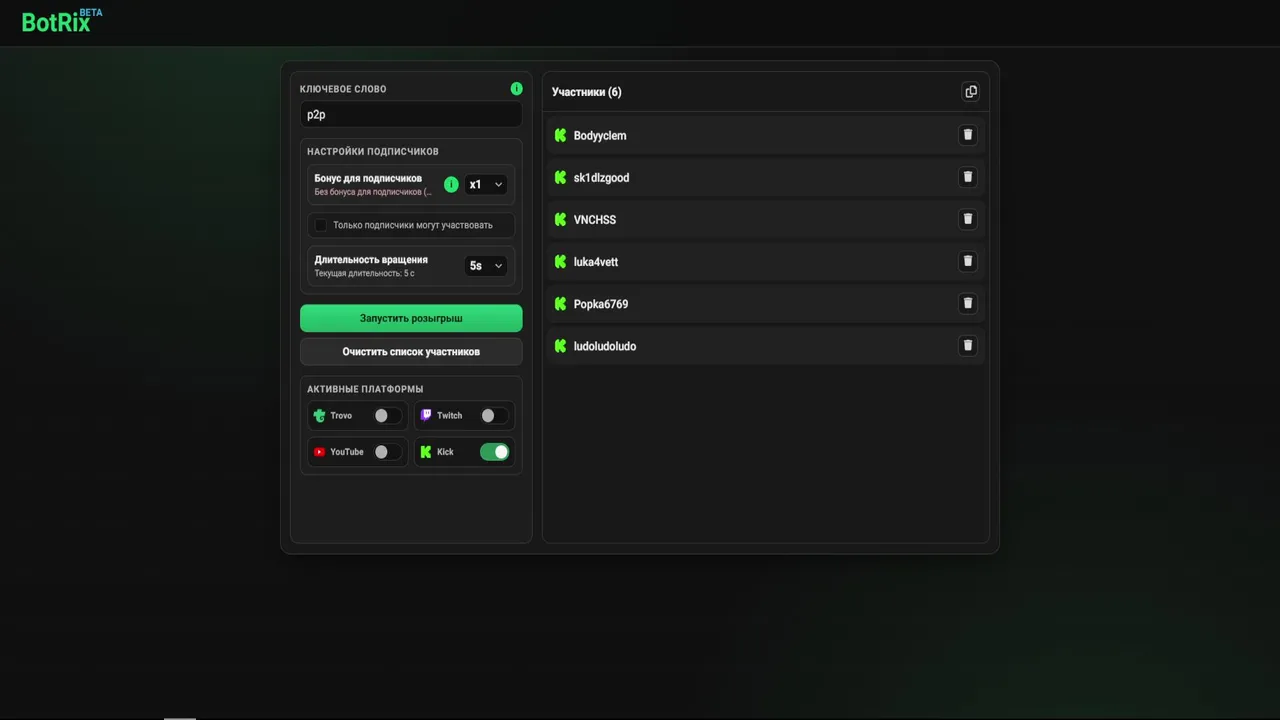Click the 'НАСТРОЙКИ ПОДПИСЧИКОВ' heading
This screenshot has height=720, width=1280.
pos(373,152)
